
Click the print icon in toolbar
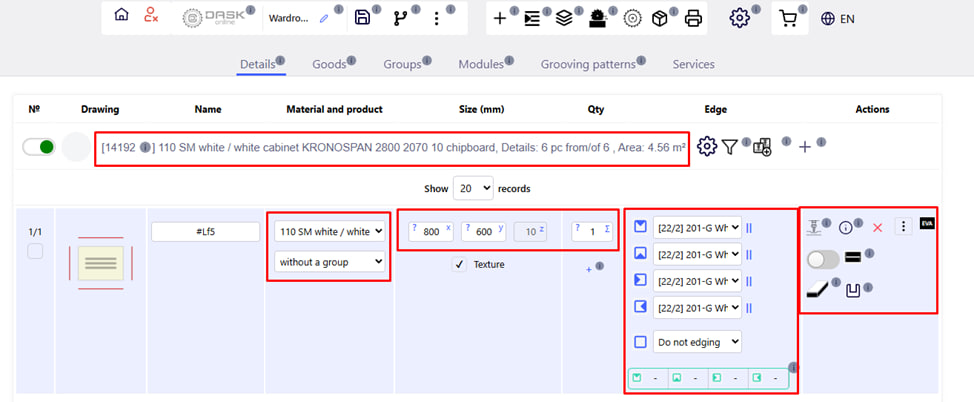(693, 18)
